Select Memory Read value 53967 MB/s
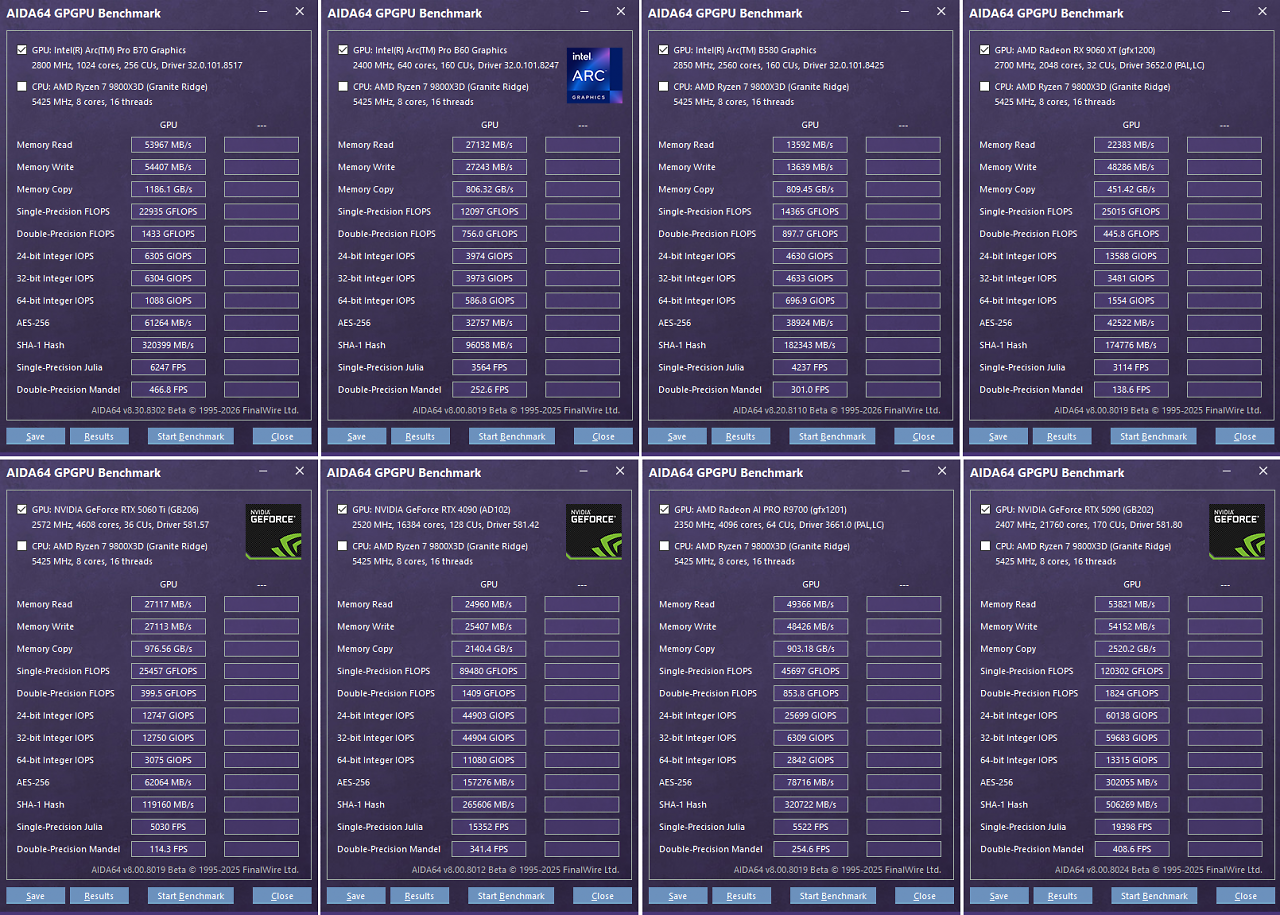The image size is (1280, 915). tap(168, 145)
